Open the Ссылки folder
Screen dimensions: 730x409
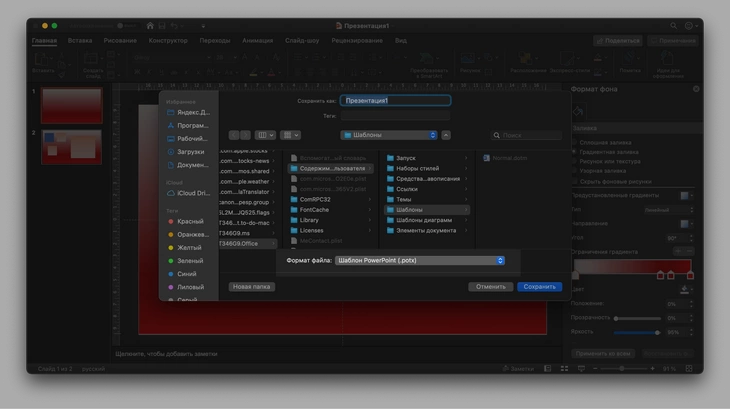tap(427, 189)
